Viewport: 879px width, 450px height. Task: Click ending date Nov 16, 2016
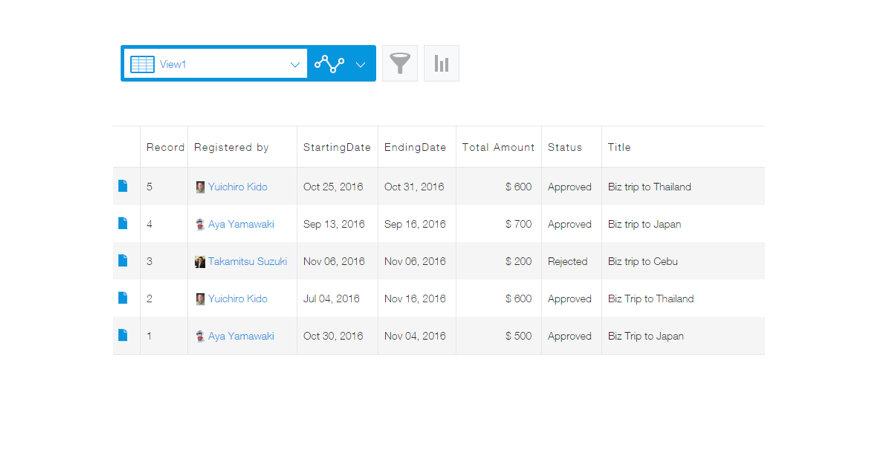coord(415,299)
